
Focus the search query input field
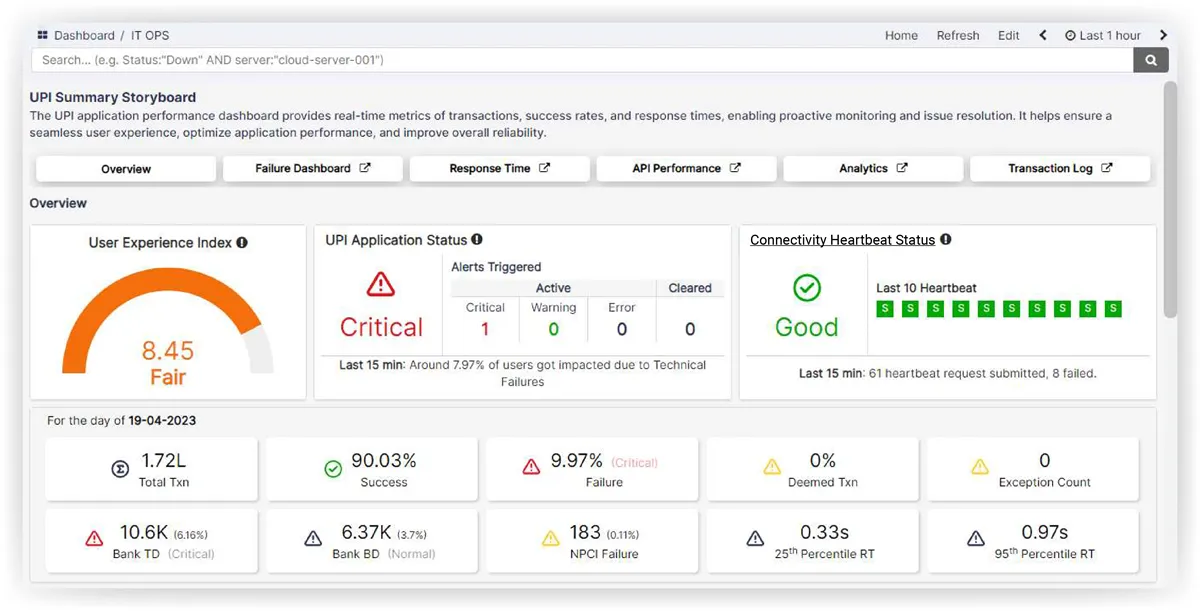click(583, 60)
